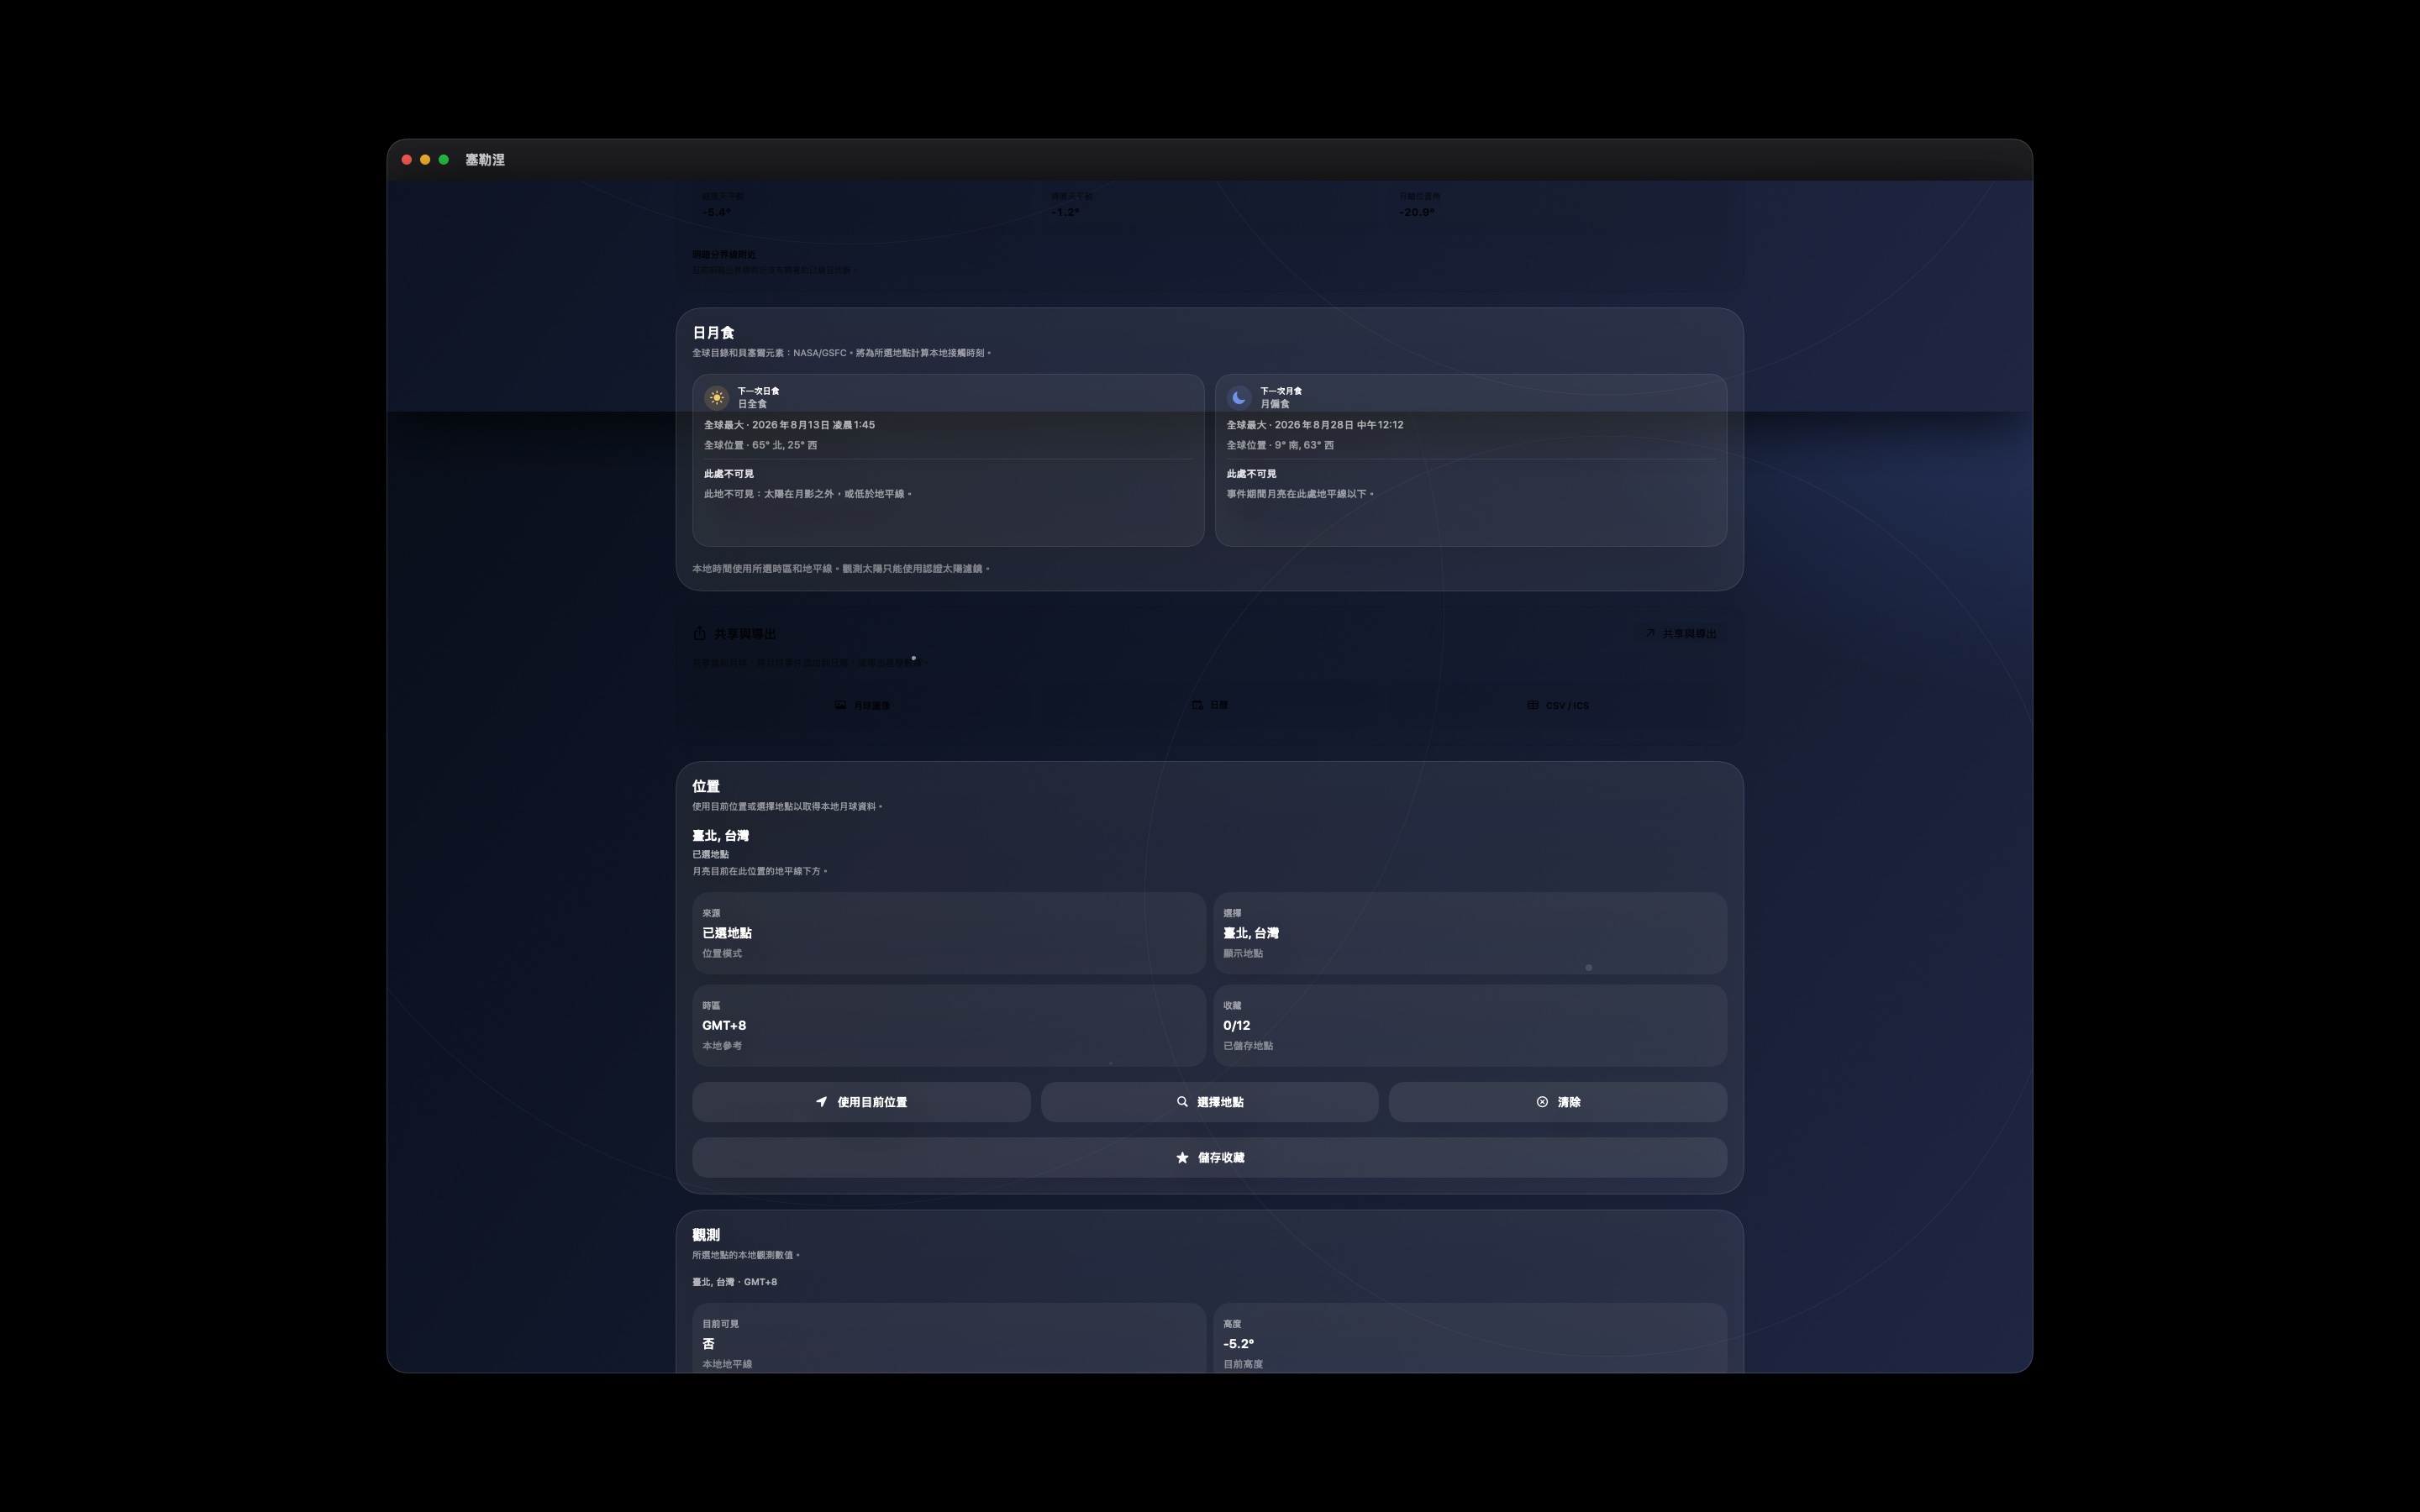Click the 塞勒涅 window title
The height and width of the screenshot is (1512, 2420).
point(485,160)
